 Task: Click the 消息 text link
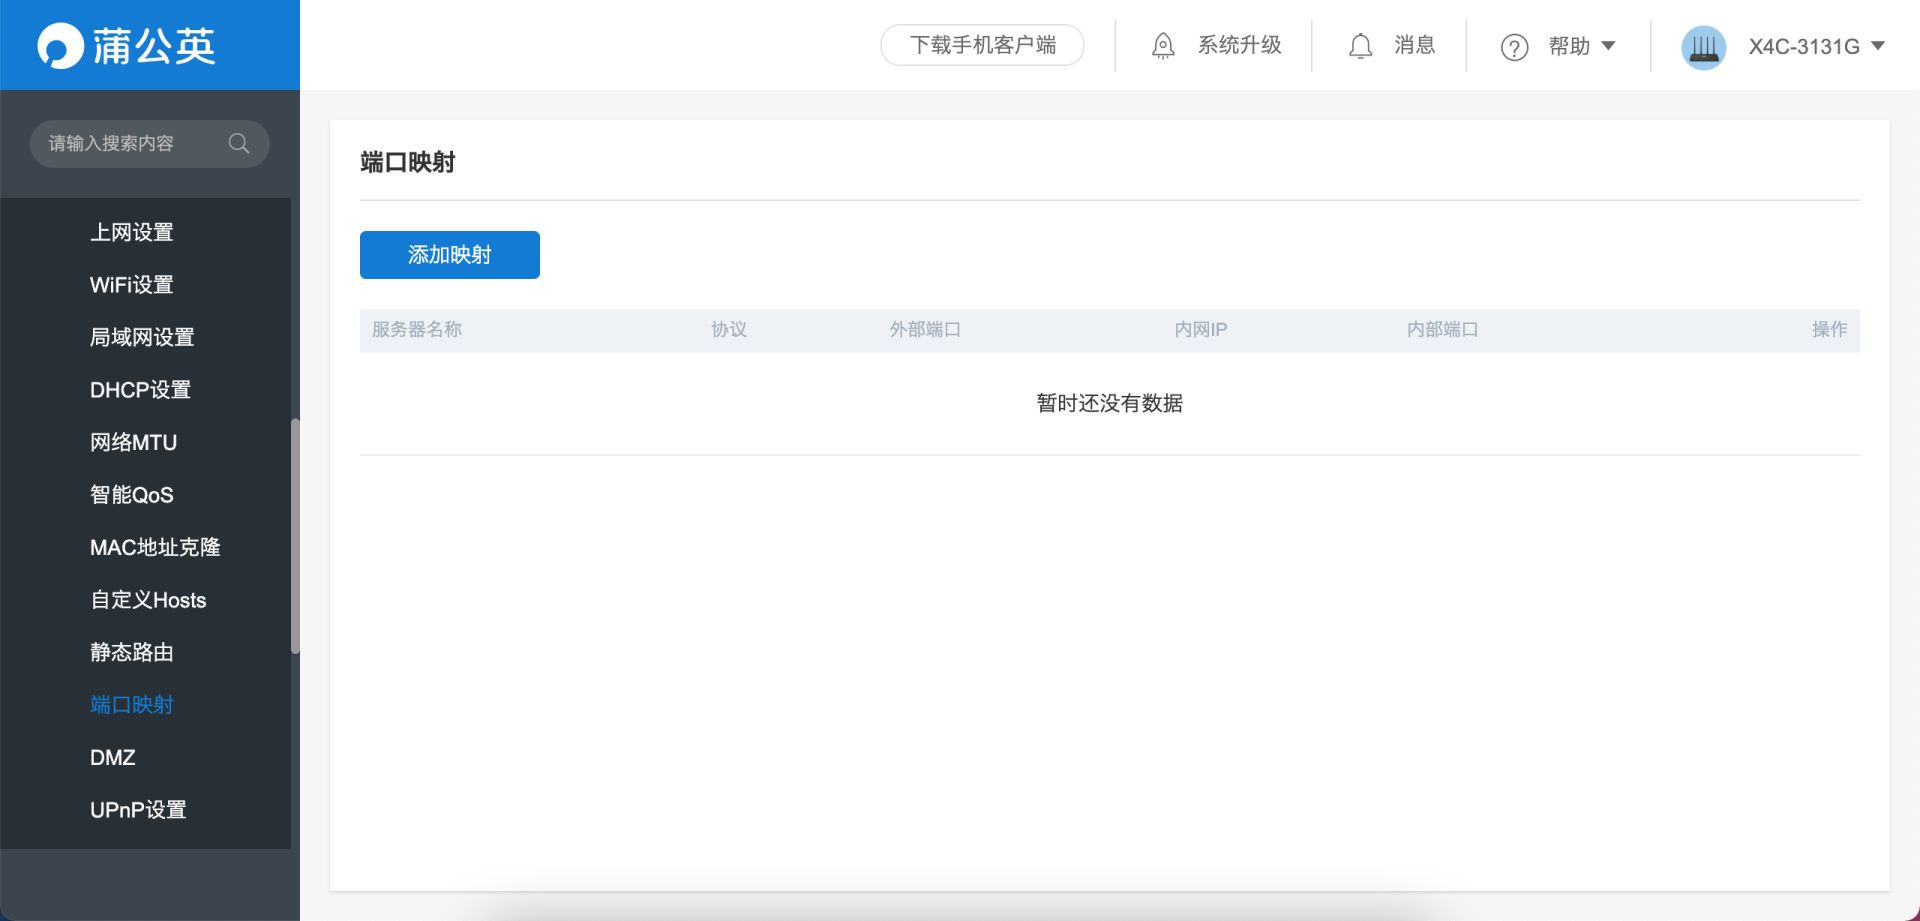point(1415,45)
